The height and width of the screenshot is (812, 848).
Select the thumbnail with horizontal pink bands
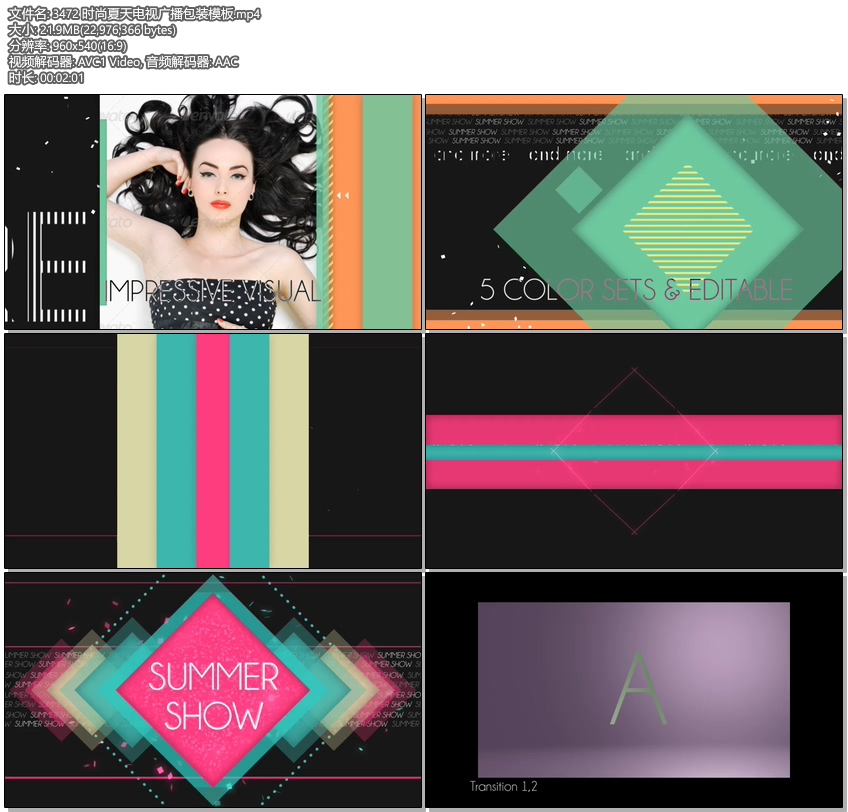[x=633, y=451]
